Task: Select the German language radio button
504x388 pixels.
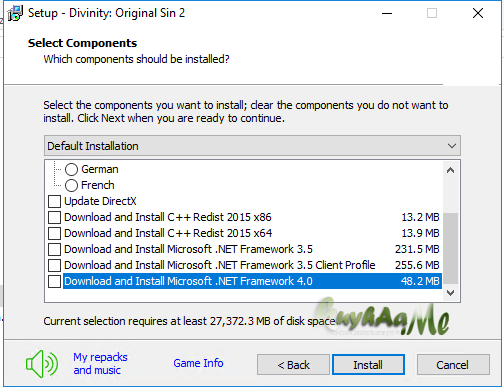Action: (x=71, y=169)
